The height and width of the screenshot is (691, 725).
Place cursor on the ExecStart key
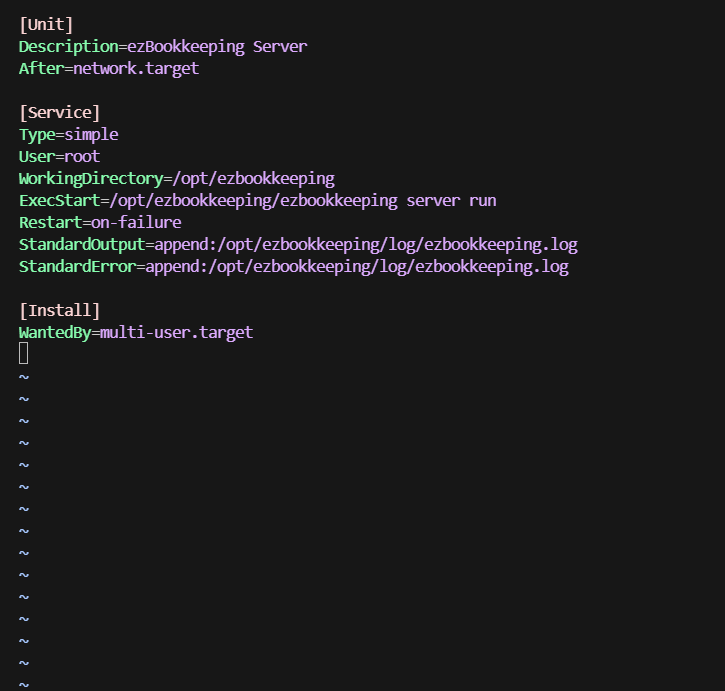(55, 200)
